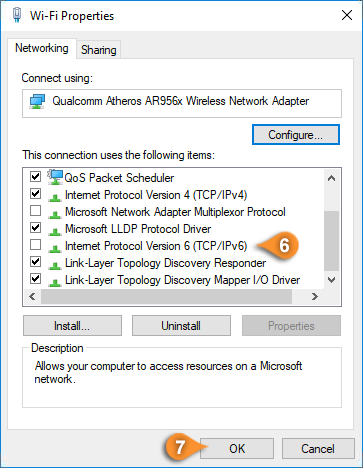Click the Uninstall button
363x468 pixels.
tap(181, 326)
